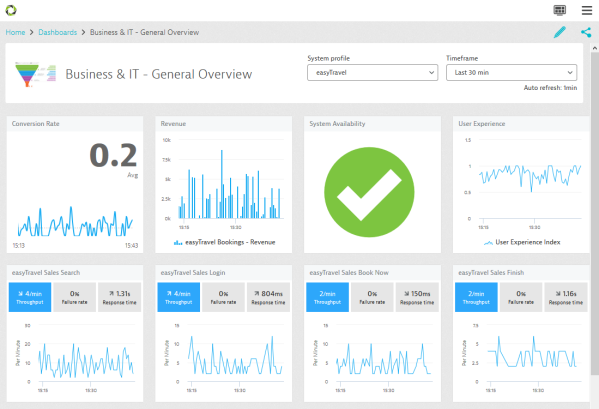Click the easyTravel Bookings - Revenue legend label
The width and height of the screenshot is (599, 409).
(230, 242)
